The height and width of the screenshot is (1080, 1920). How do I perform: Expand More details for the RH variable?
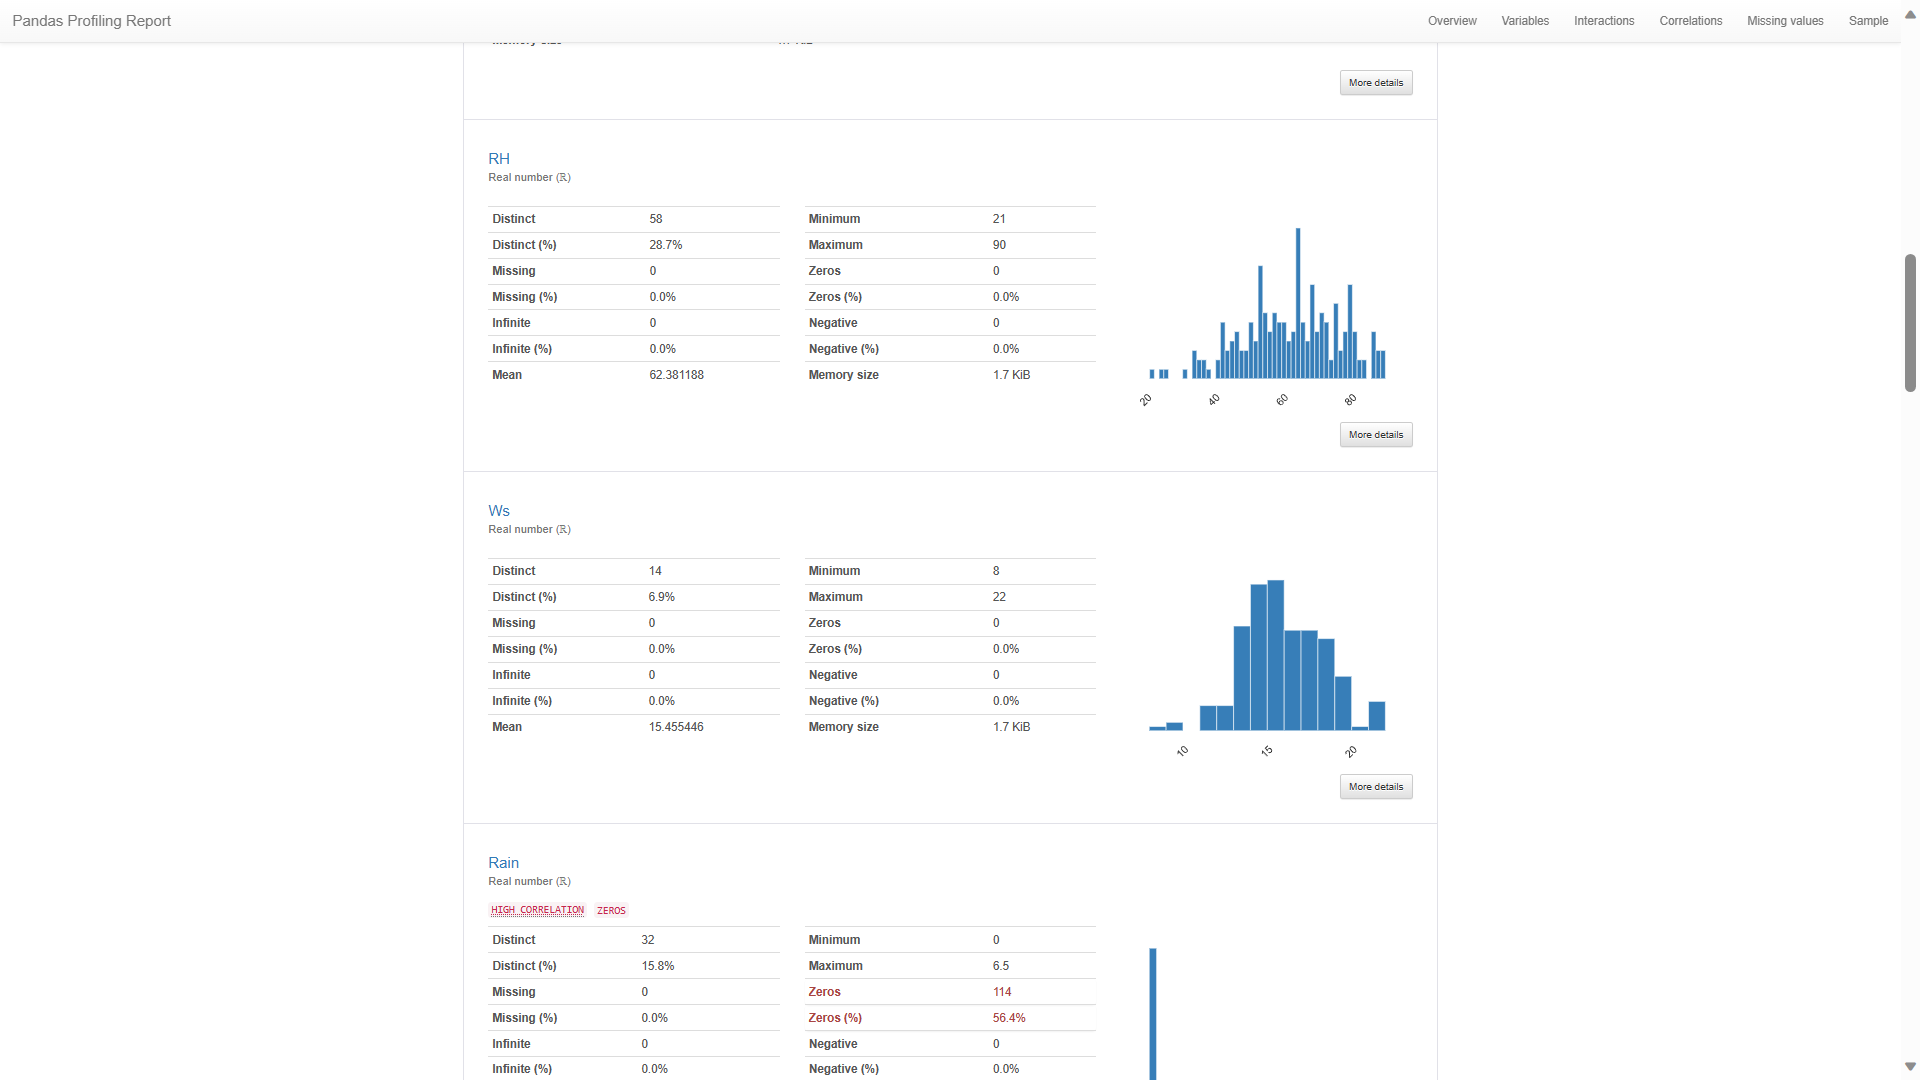(1376, 434)
